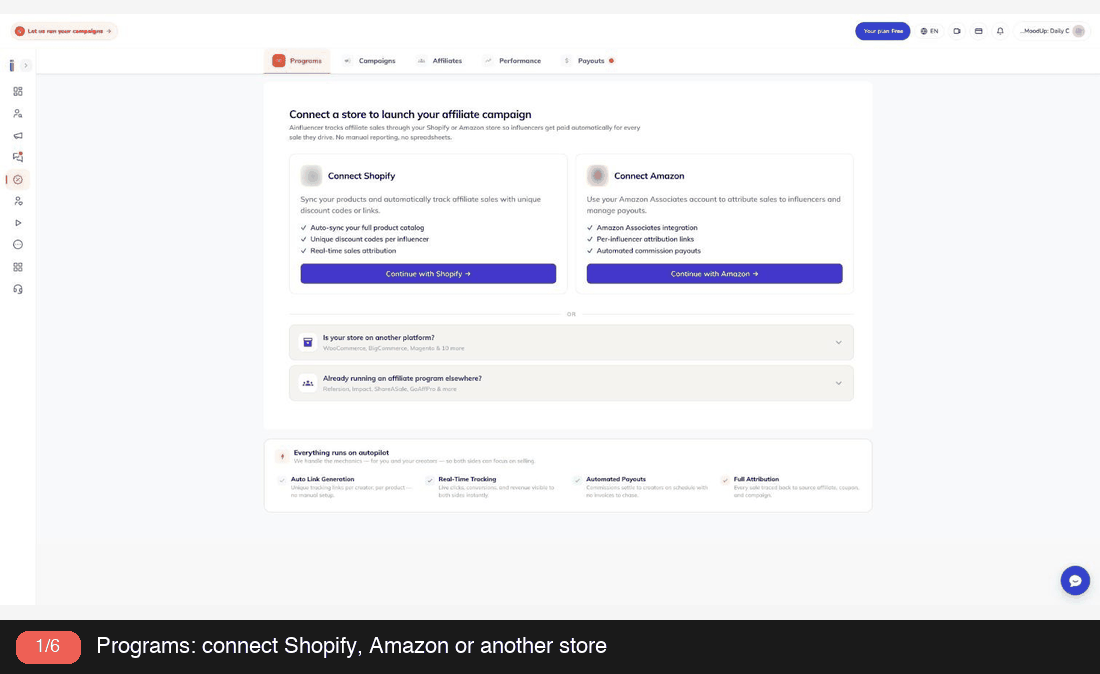The image size is (1100, 674).
Task: Click the 'Real-Time Tracking' label
Action: pos(467,479)
